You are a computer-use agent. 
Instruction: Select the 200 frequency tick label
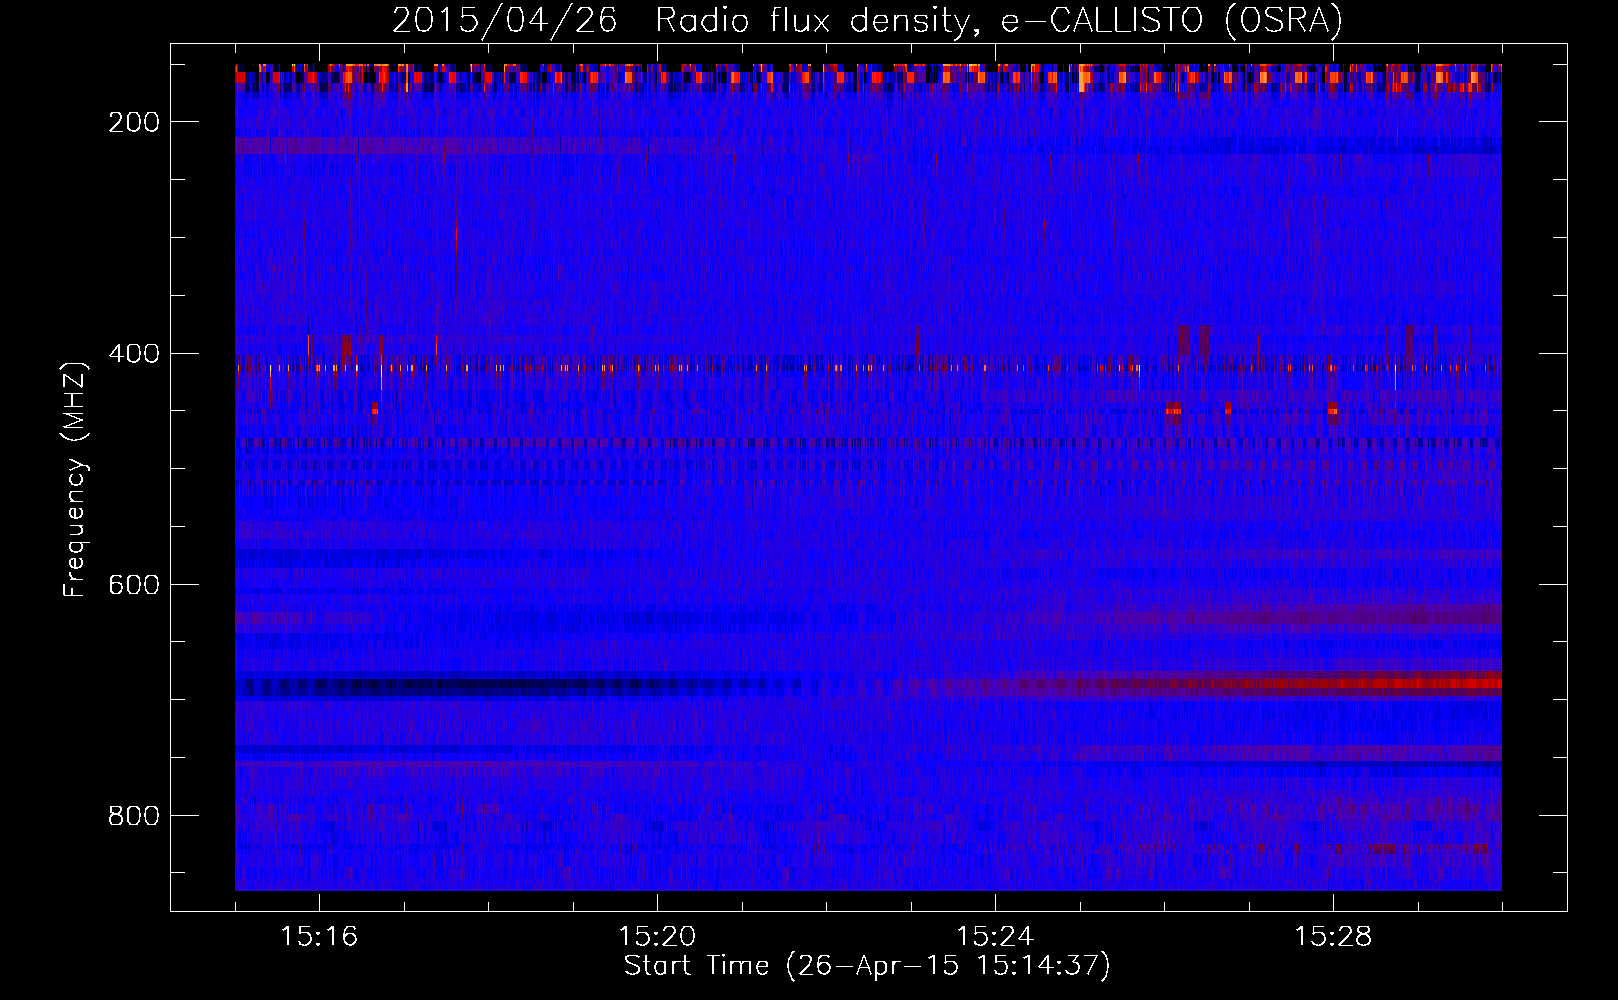click(x=134, y=122)
